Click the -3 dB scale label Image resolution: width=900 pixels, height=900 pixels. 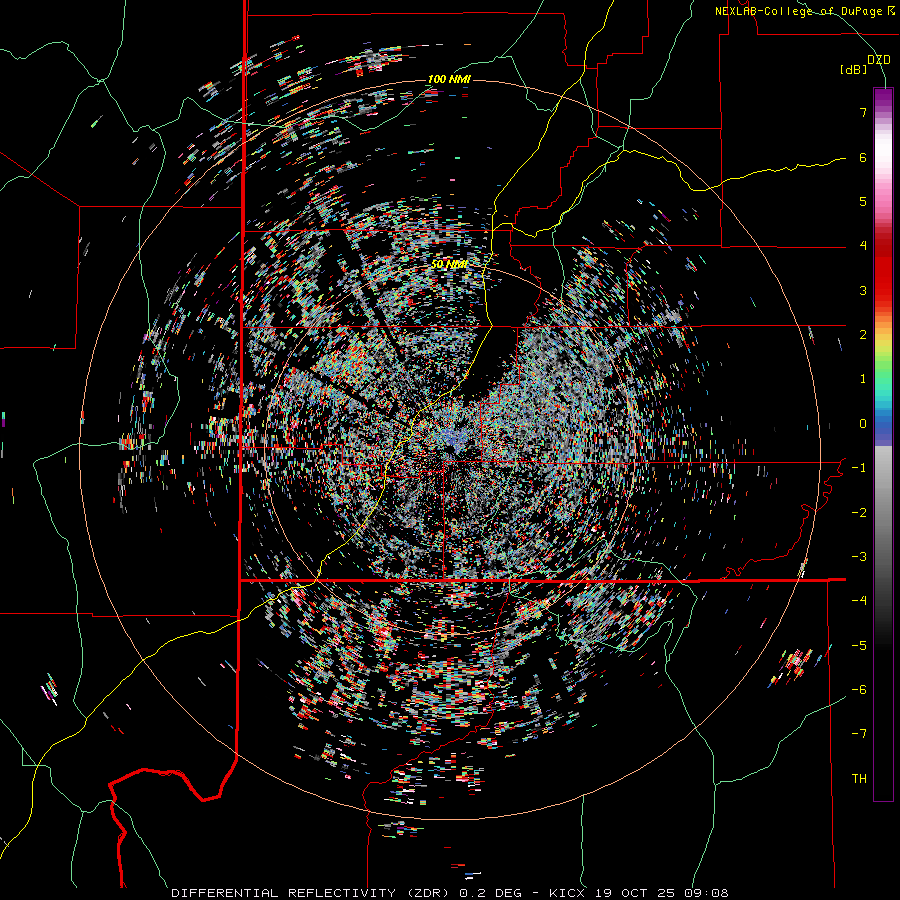859,557
